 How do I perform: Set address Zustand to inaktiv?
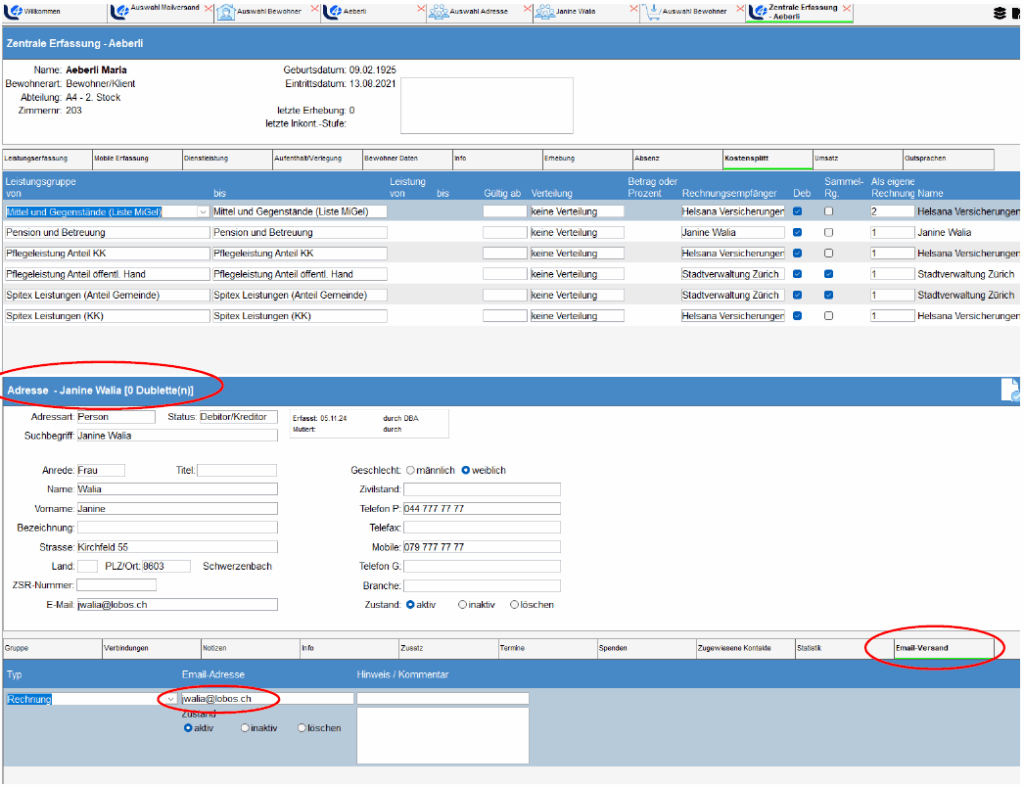click(462, 605)
